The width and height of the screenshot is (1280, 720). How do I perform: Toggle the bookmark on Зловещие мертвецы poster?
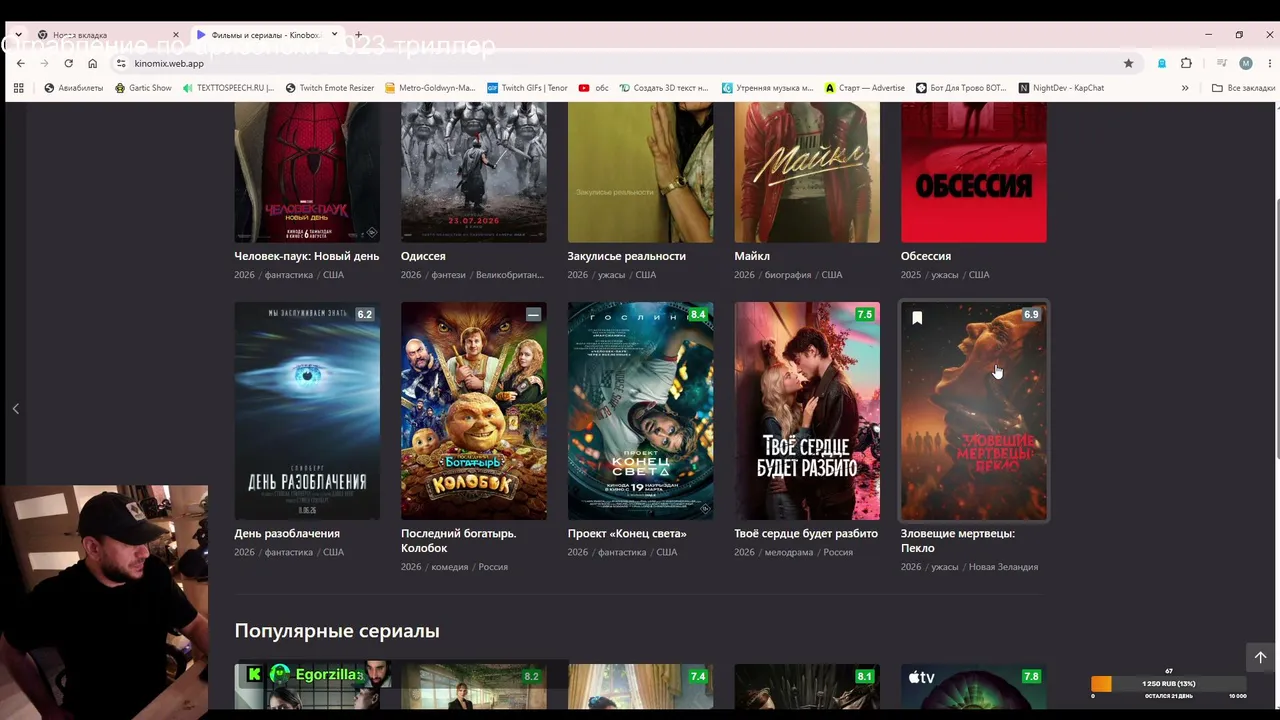tap(917, 318)
